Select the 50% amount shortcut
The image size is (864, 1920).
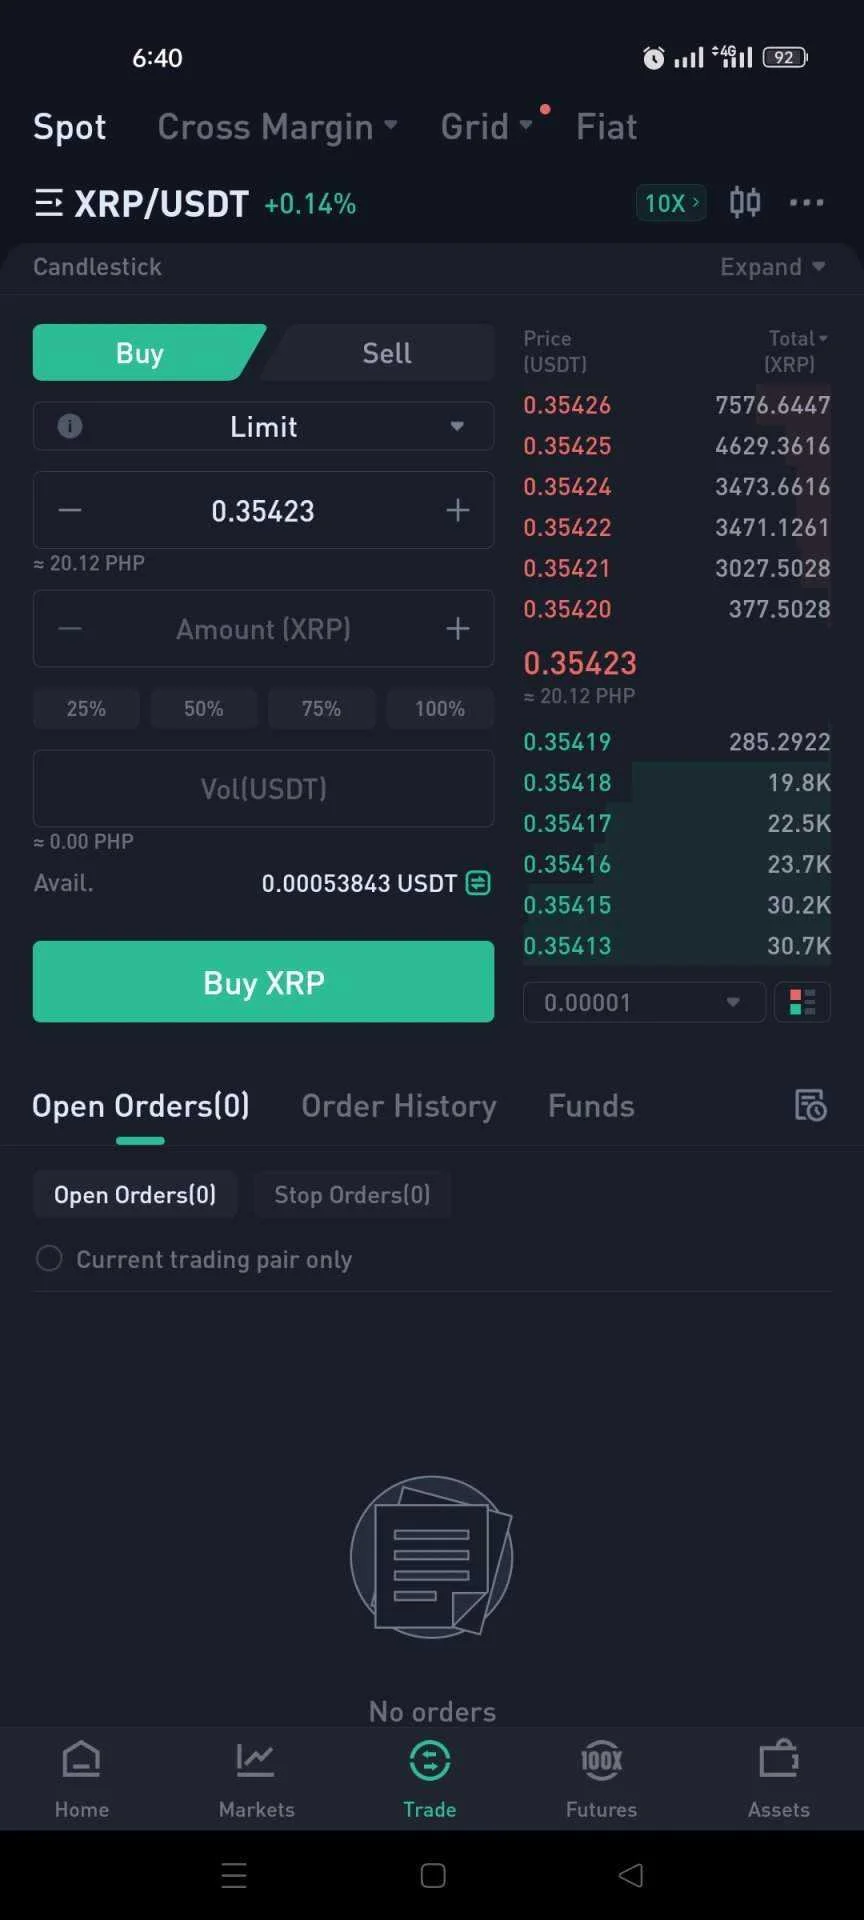[x=203, y=708]
